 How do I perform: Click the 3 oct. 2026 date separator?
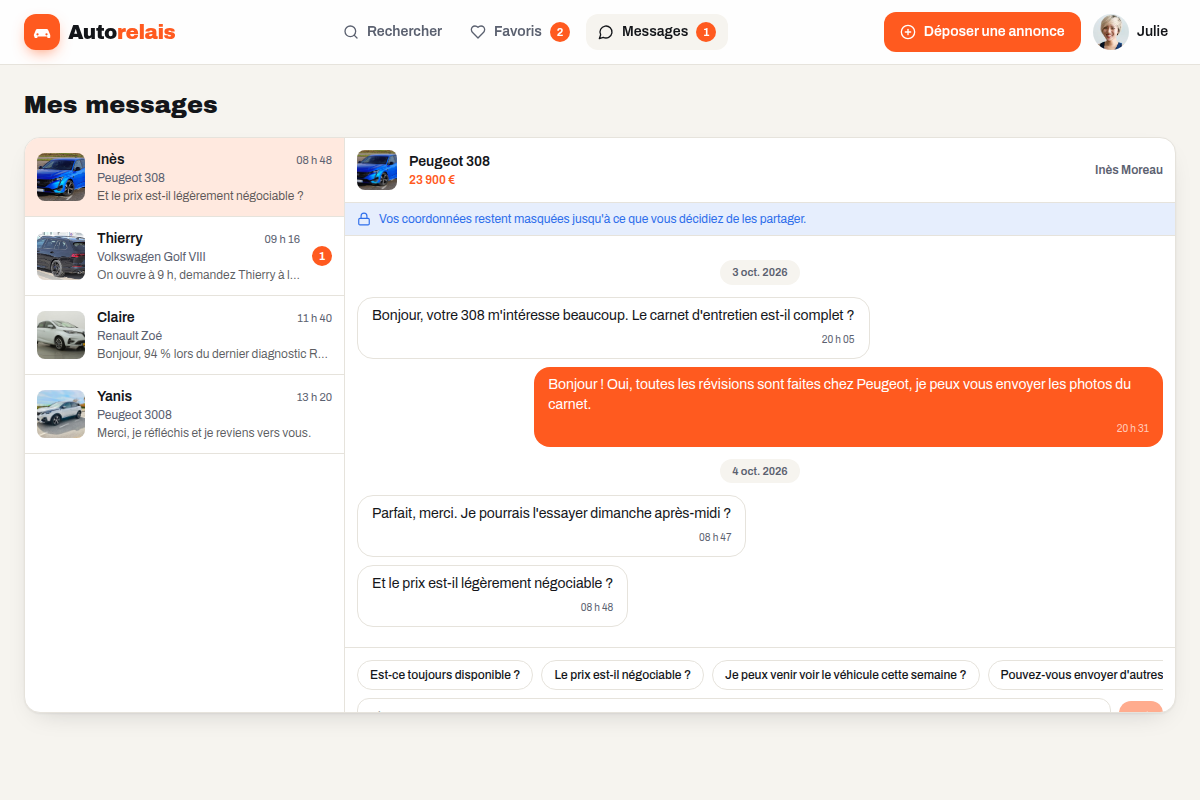click(760, 272)
